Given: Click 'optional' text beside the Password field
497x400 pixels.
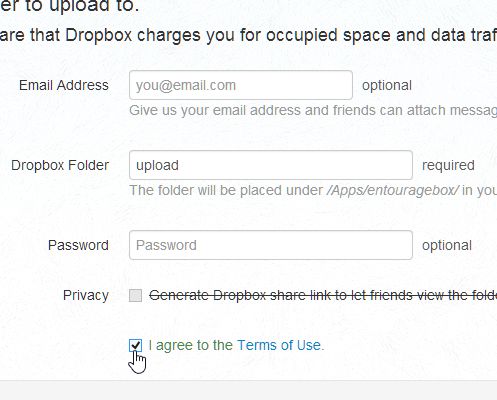Looking at the screenshot, I should pyautogui.click(x=447, y=246).
